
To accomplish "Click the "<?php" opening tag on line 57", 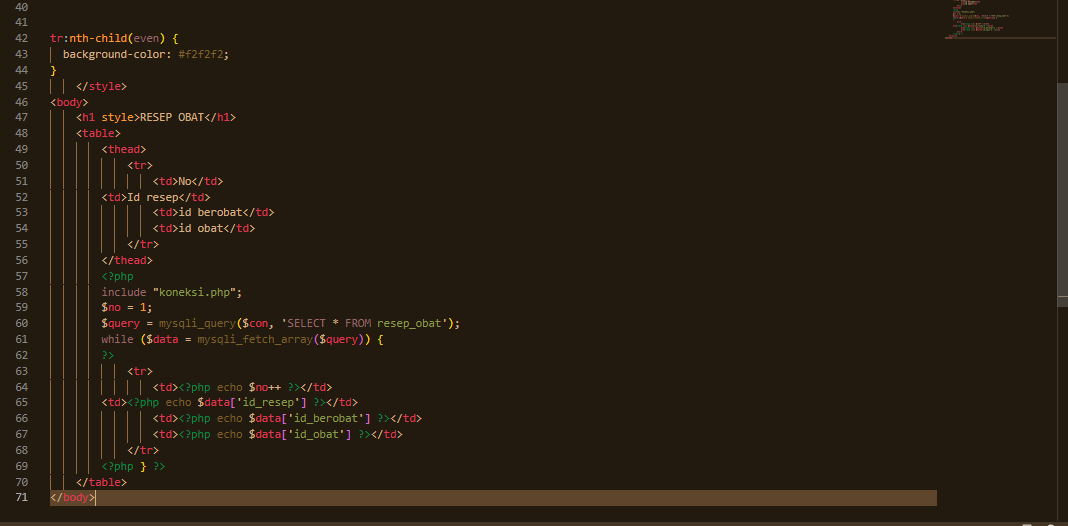I will [117, 276].
